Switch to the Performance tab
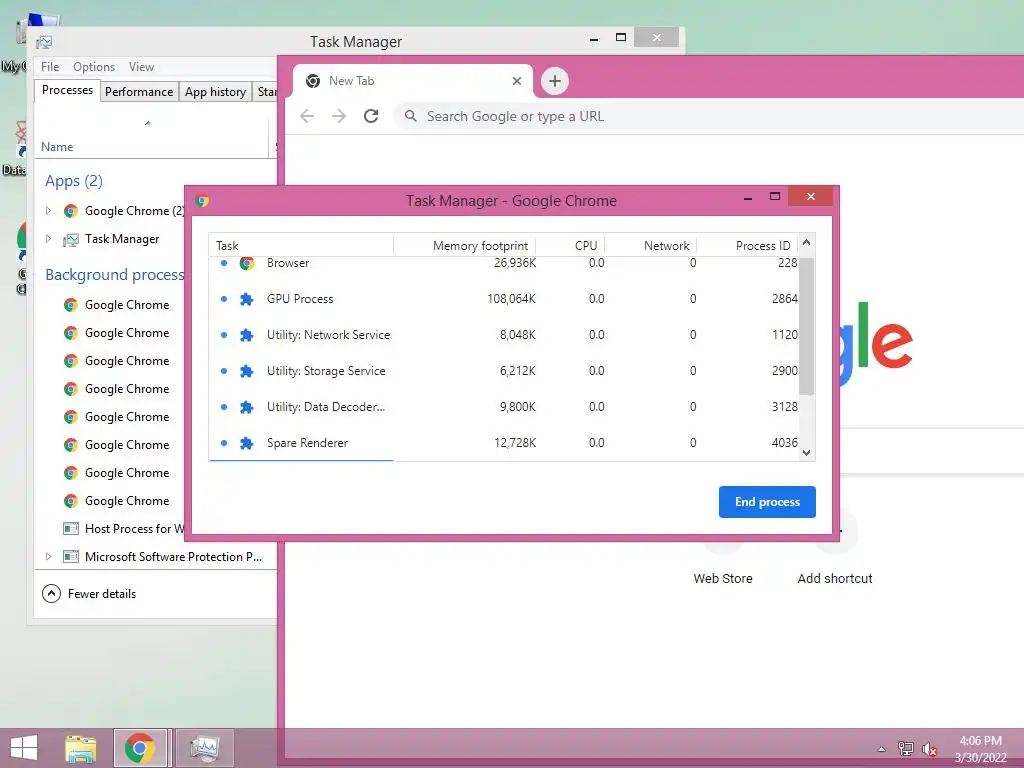This screenshot has width=1024, height=768. click(x=138, y=92)
